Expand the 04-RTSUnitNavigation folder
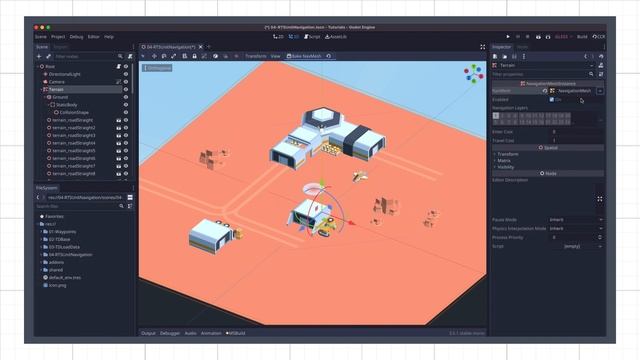Image resolution: width=640 pixels, height=360 pixels. (41, 255)
